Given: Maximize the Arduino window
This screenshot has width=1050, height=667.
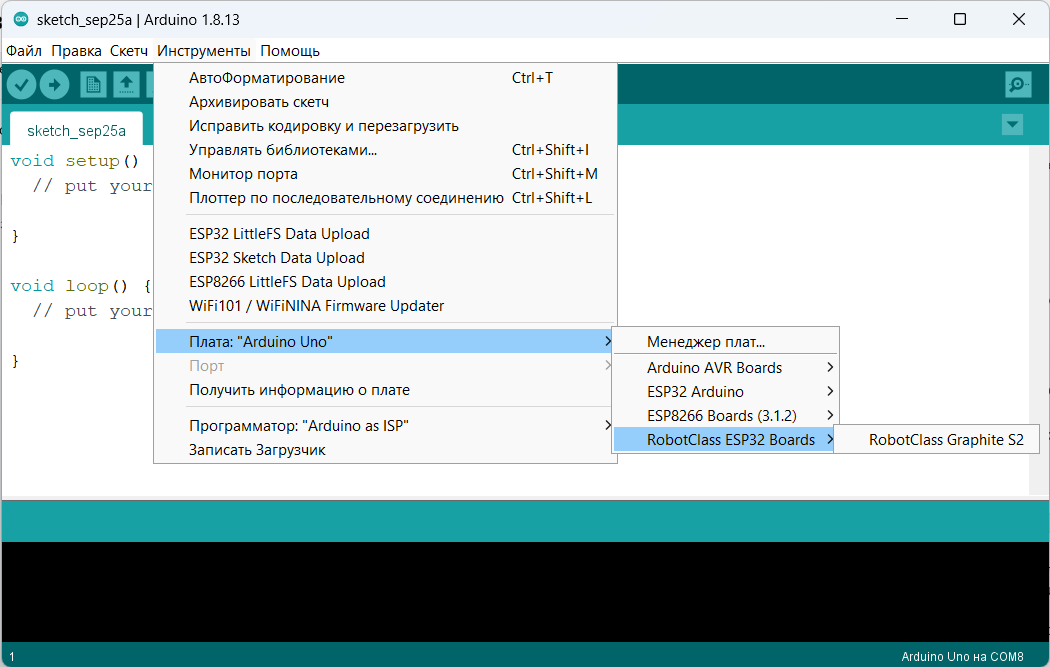Looking at the screenshot, I should click(960, 19).
